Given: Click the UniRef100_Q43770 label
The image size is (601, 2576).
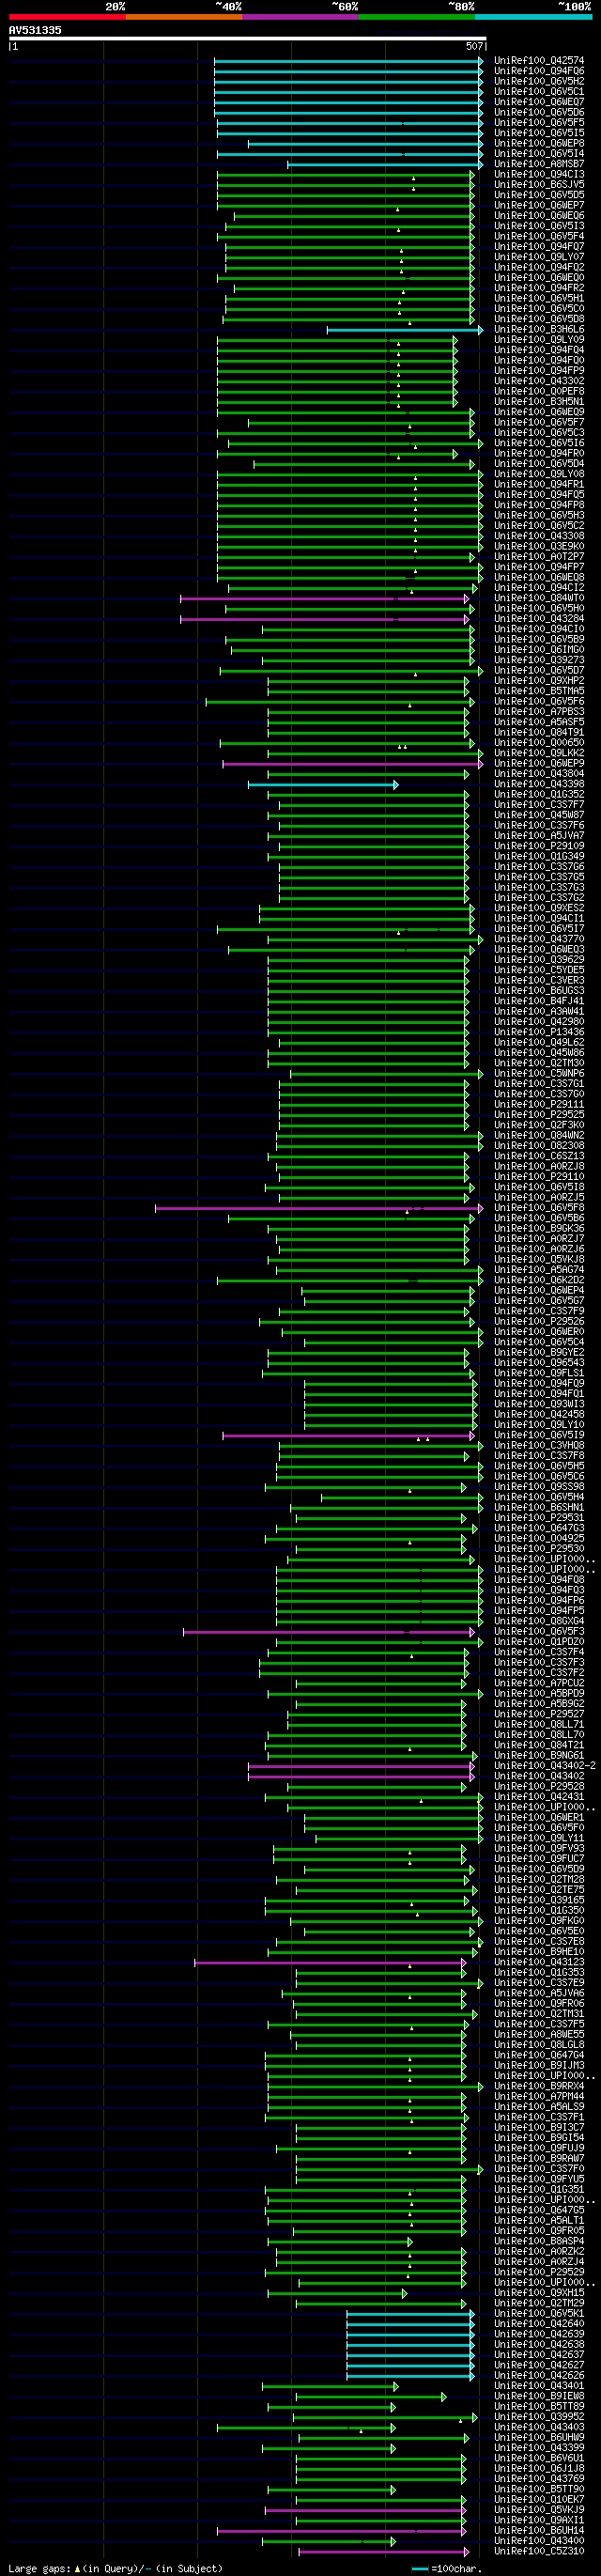Looking at the screenshot, I should tap(539, 939).
